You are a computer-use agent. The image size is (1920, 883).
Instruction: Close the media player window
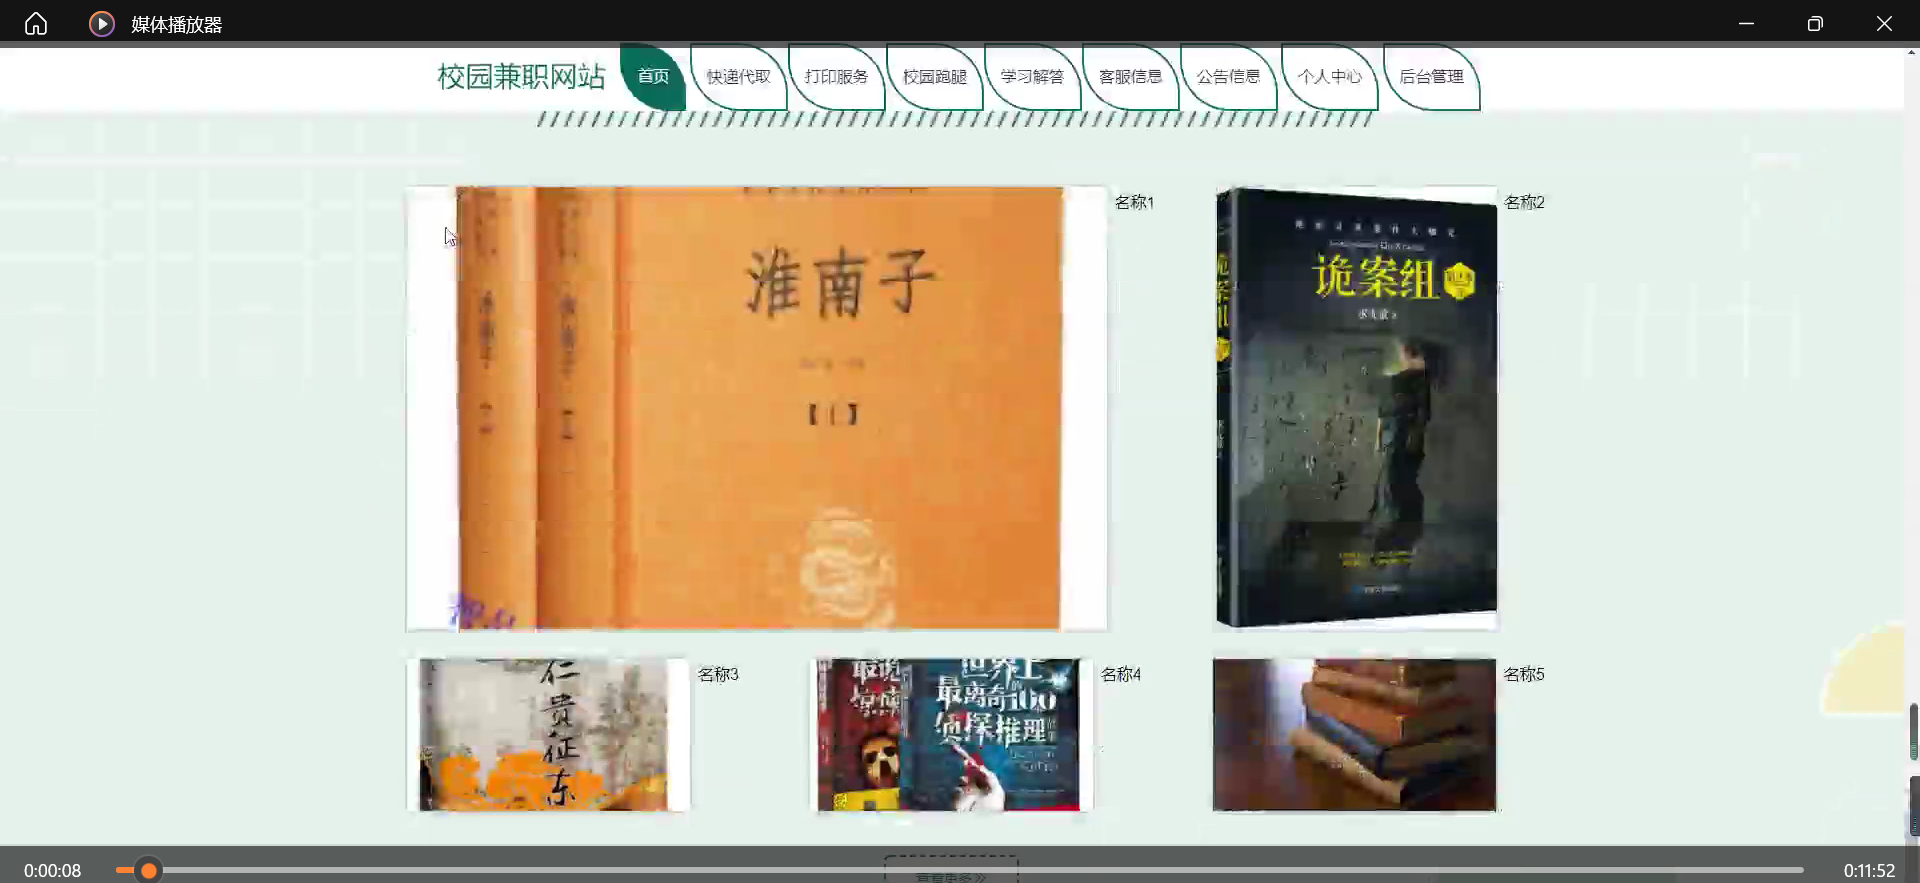(x=1884, y=23)
